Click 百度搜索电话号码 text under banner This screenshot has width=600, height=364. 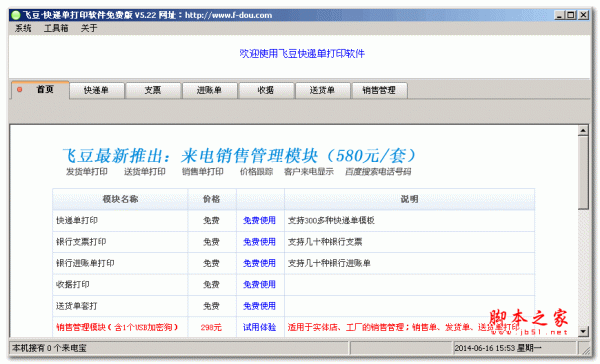point(378,172)
